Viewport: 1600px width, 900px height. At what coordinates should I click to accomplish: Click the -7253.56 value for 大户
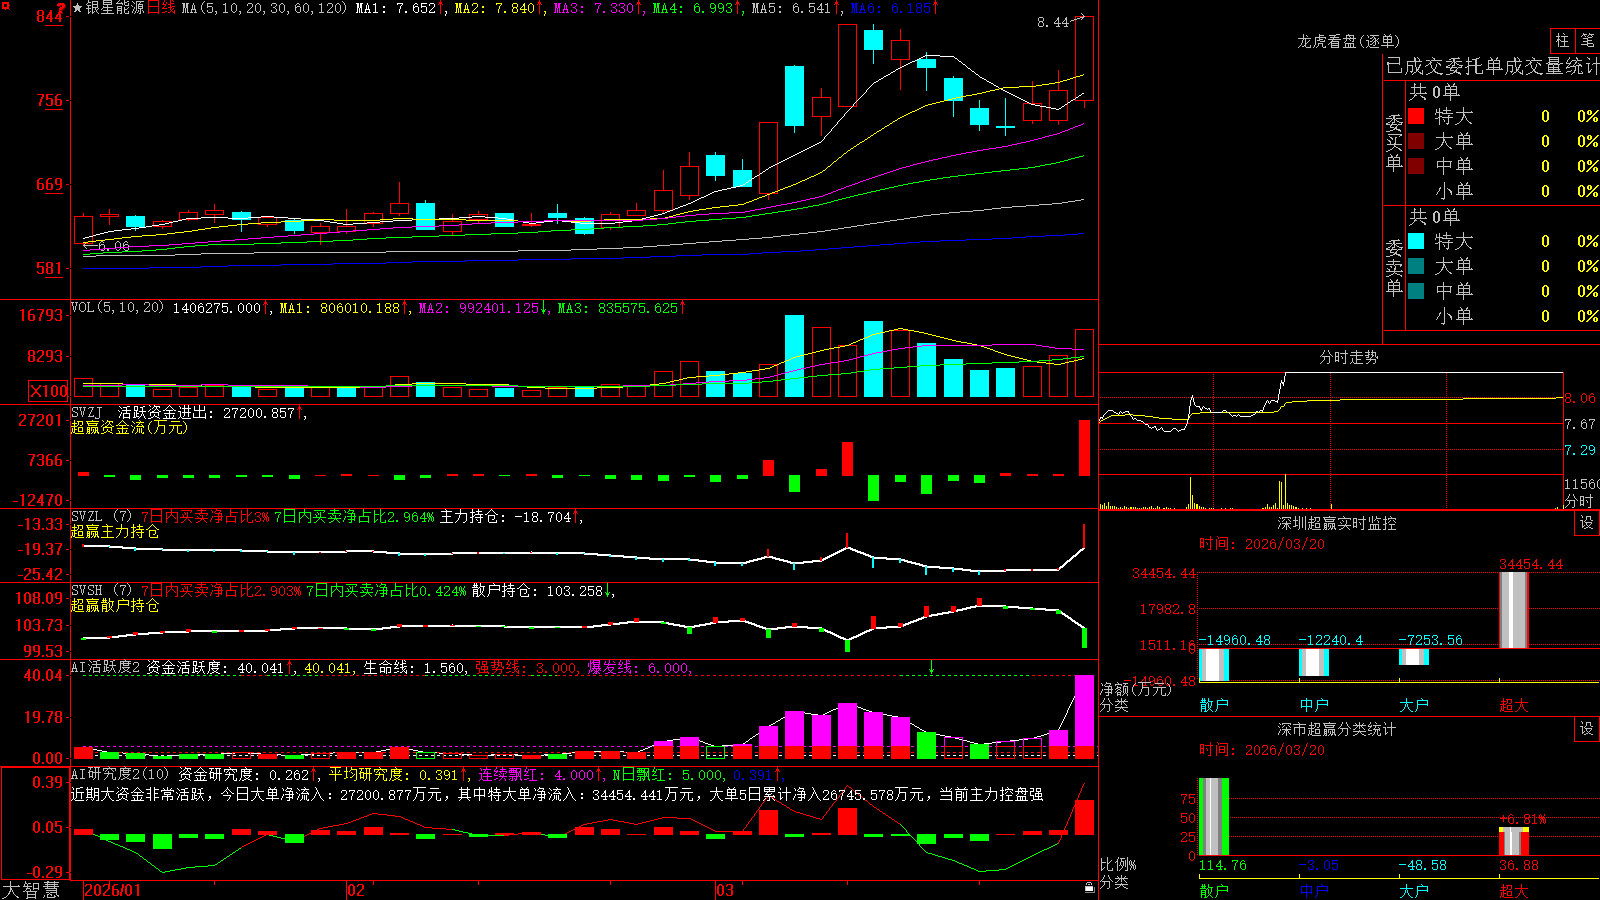click(1431, 640)
